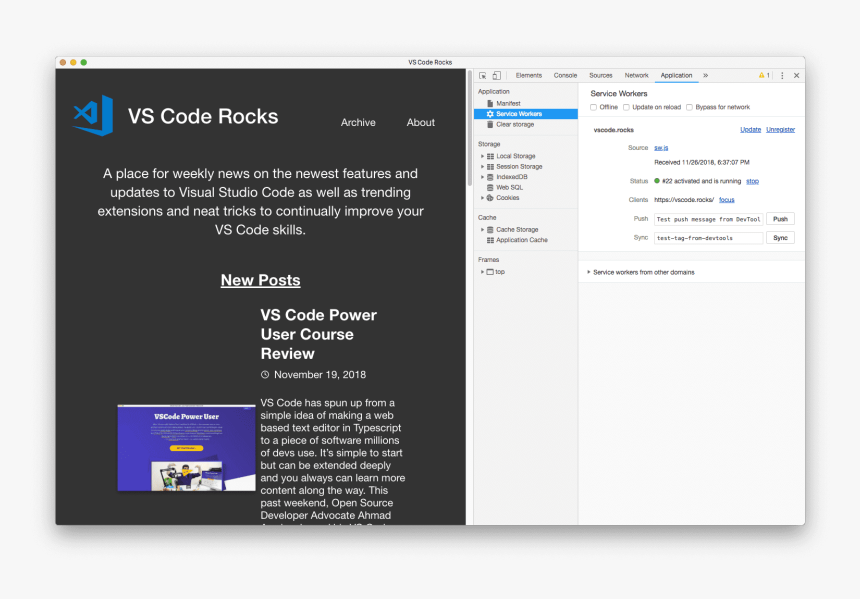The height and width of the screenshot is (599, 860).
Task: Expand the Cache Storage node
Action: (x=482, y=230)
